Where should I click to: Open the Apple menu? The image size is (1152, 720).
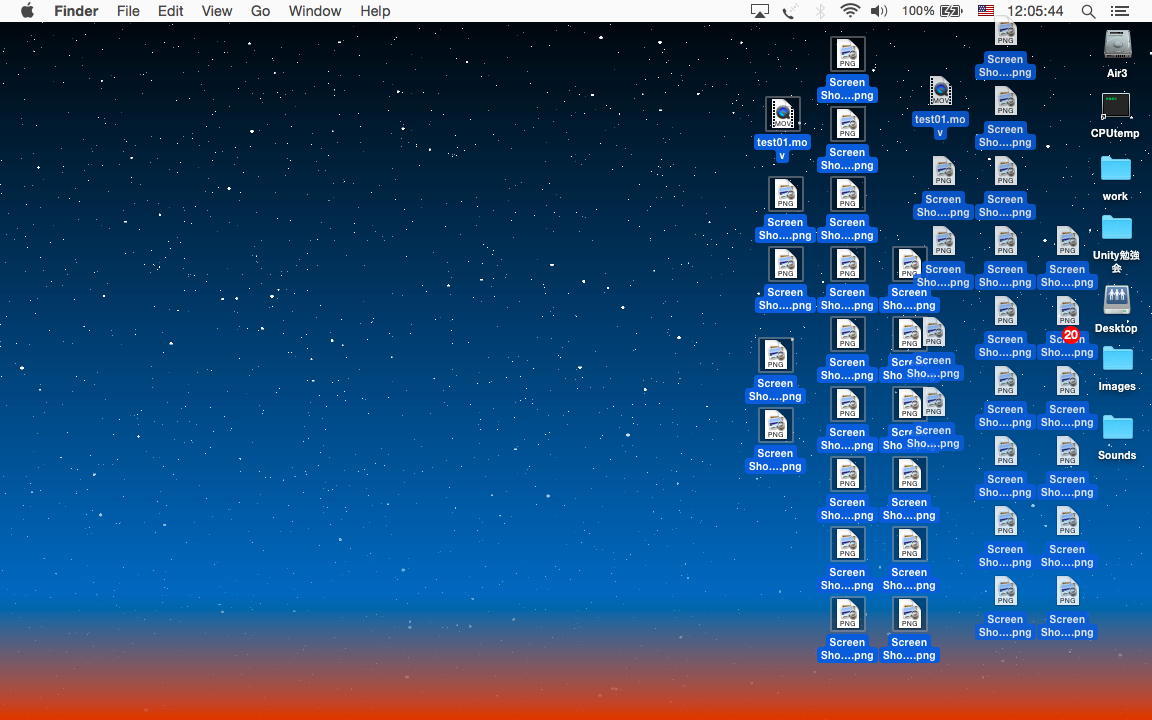(27, 11)
